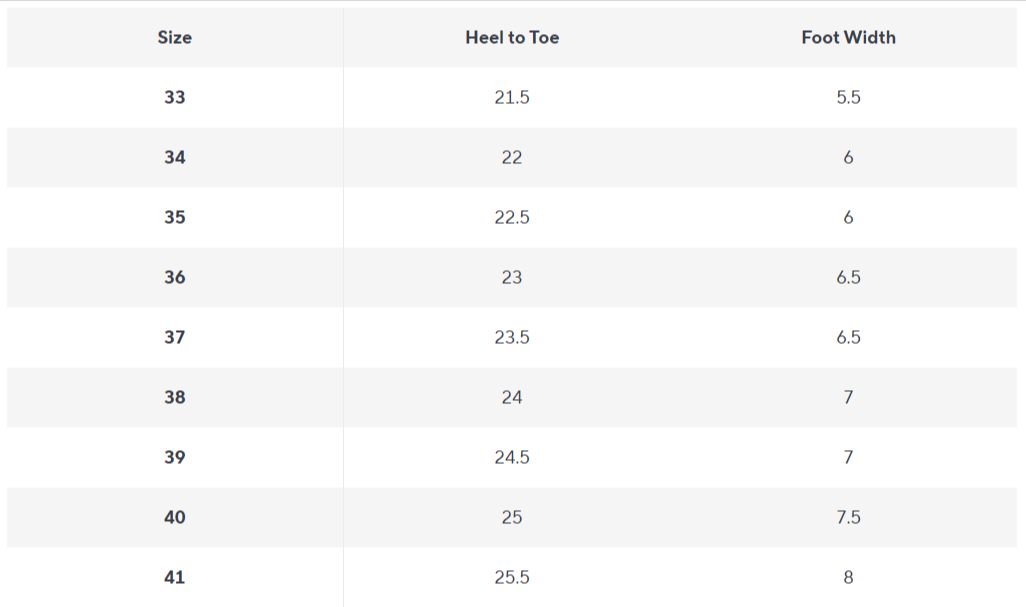Select size 38 in the Size column

[175, 398]
